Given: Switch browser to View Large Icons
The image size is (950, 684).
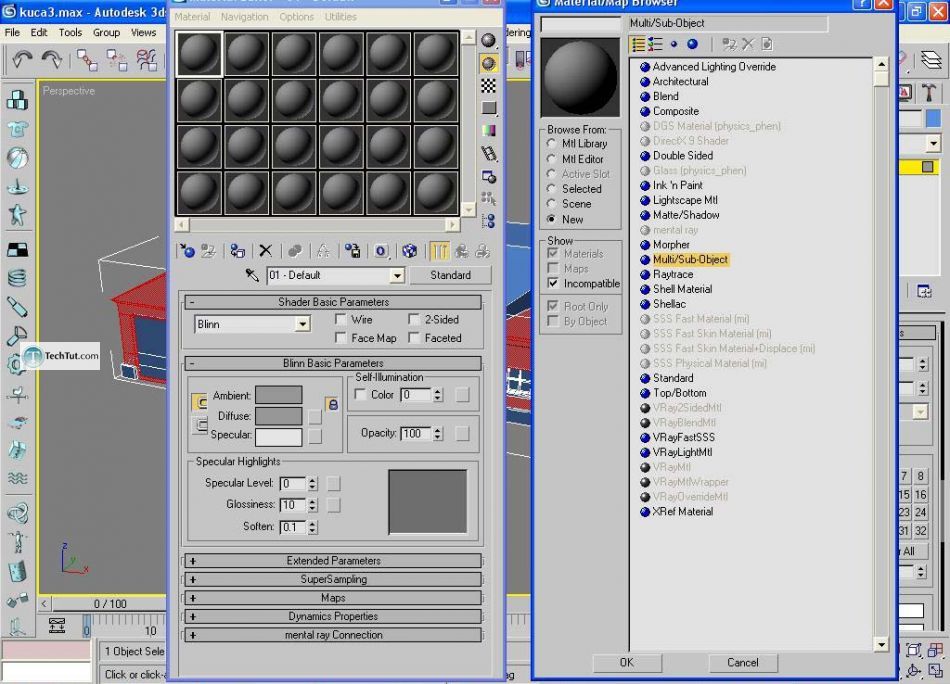Looking at the screenshot, I should point(692,44).
